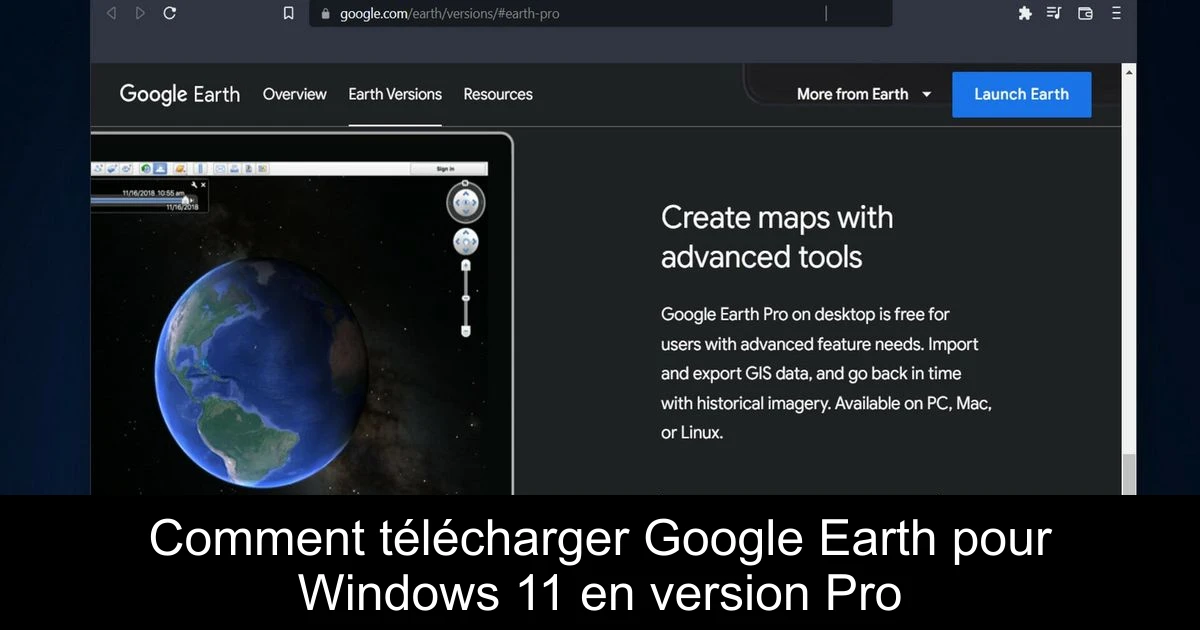
Task: Click the browser back navigation arrow
Action: click(111, 13)
